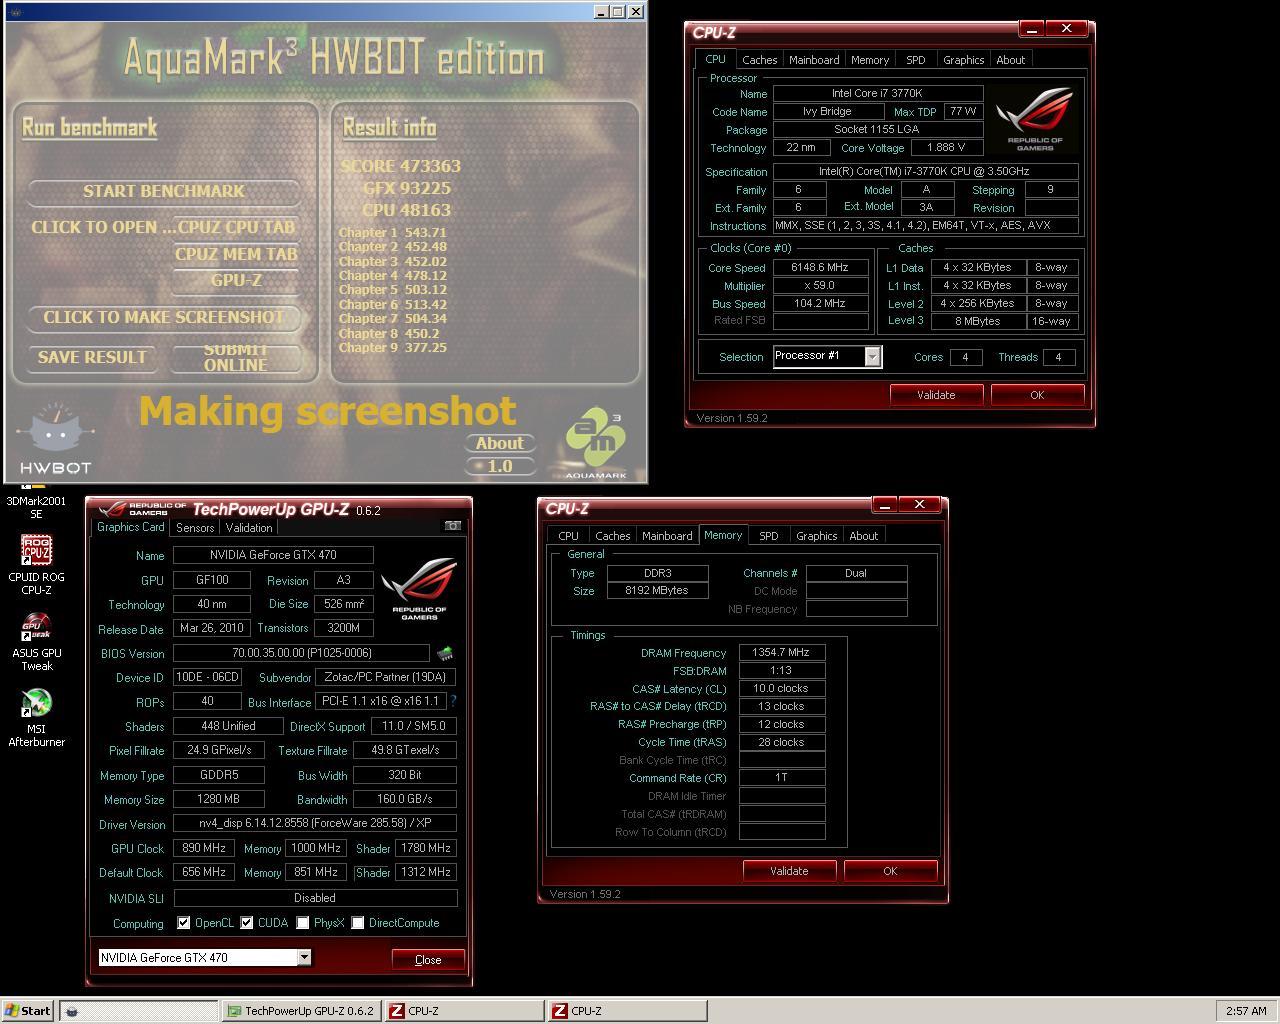
Task: Toggle the OpenCL checkbox
Action: point(184,923)
